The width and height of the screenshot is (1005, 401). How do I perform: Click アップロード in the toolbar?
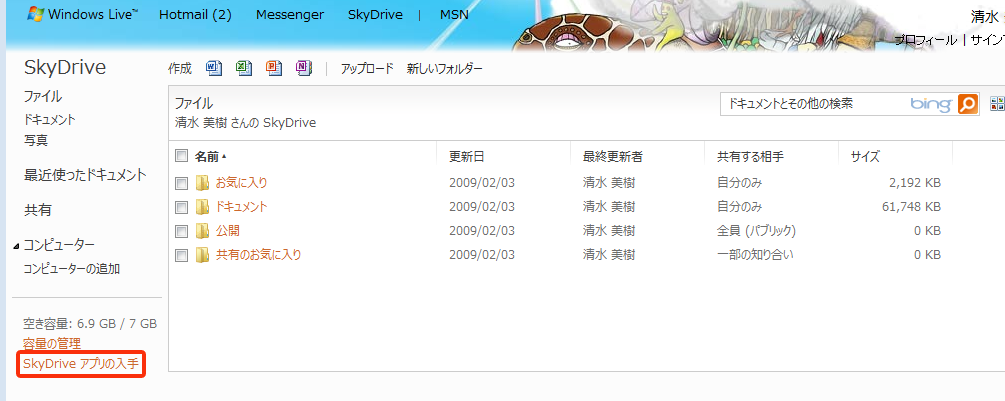(367, 69)
